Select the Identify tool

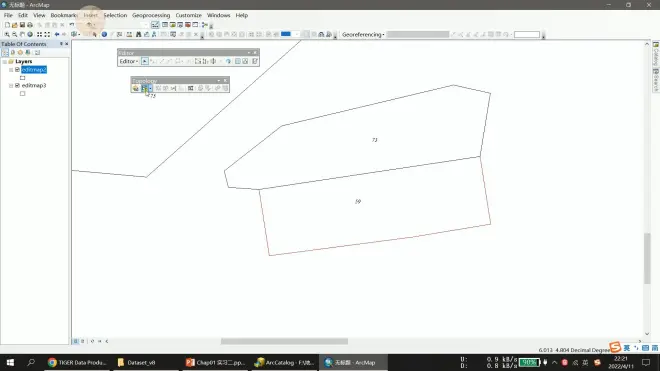tap(104, 35)
